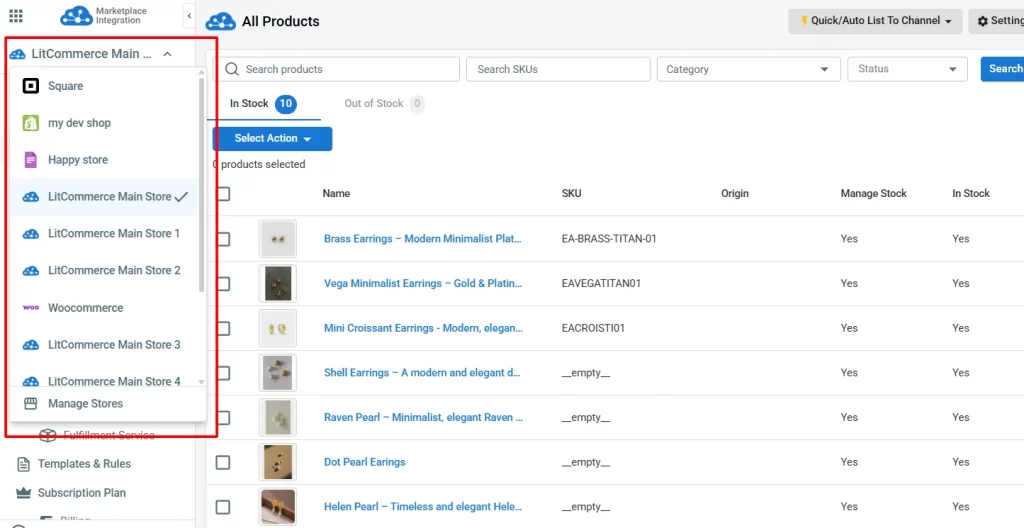This screenshot has width=1024, height=528.
Task: Click the EACROISTI01 SKU cell
Action: tap(593, 328)
